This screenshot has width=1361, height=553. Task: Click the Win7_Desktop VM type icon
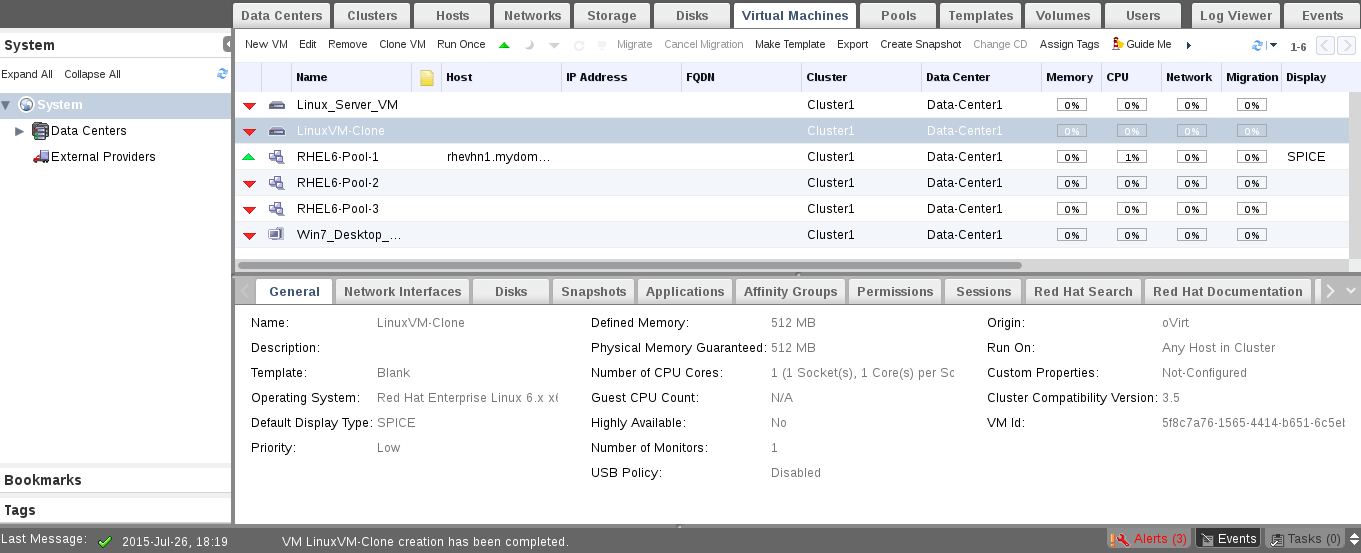point(276,235)
